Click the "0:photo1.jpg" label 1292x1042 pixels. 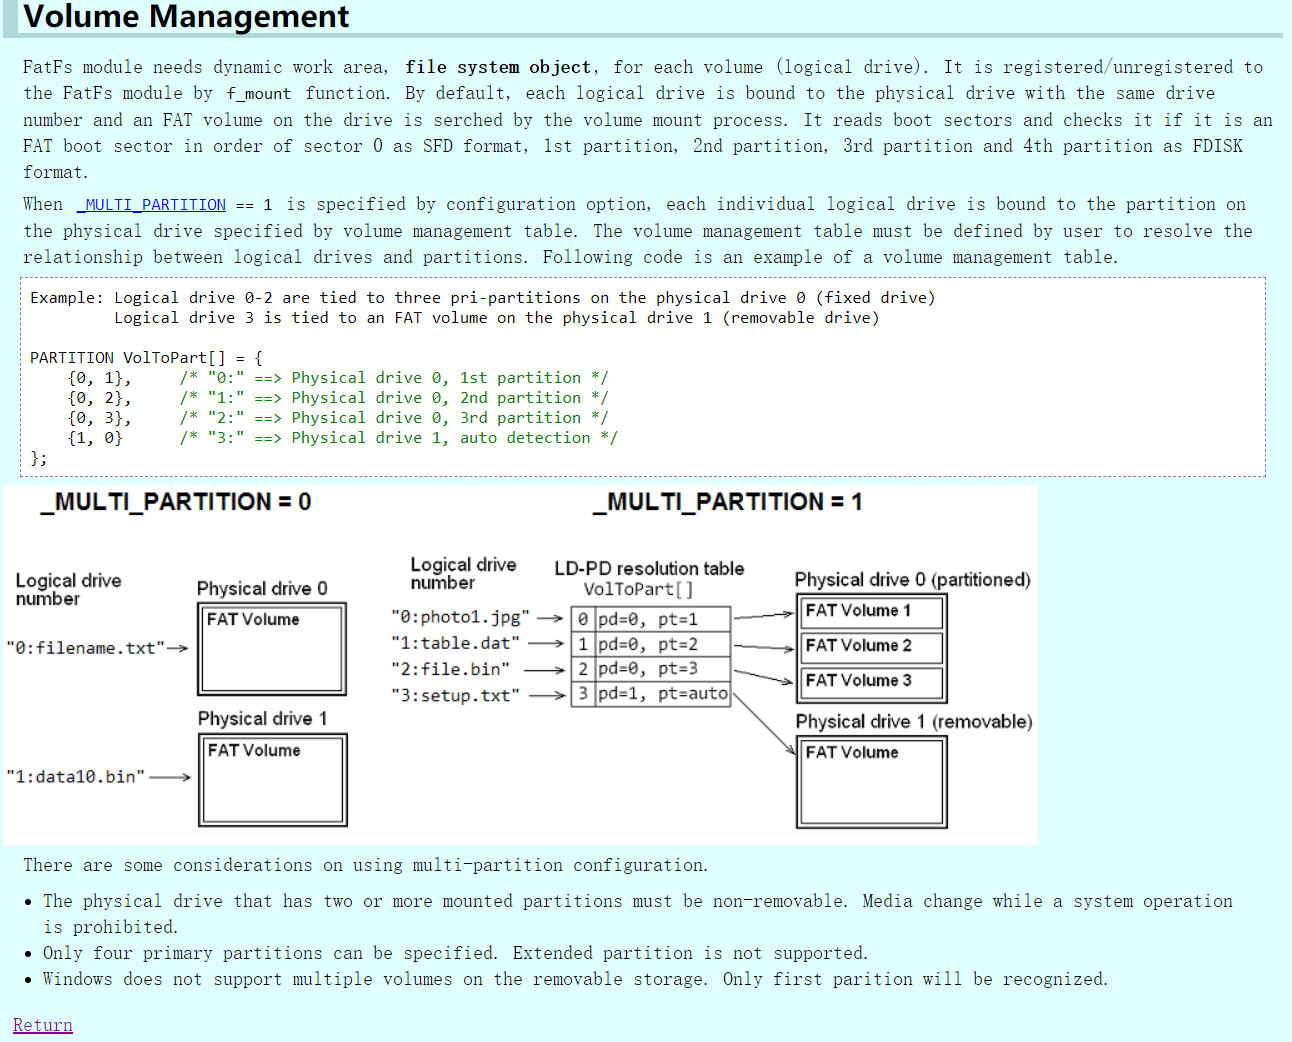[x=460, y=617]
